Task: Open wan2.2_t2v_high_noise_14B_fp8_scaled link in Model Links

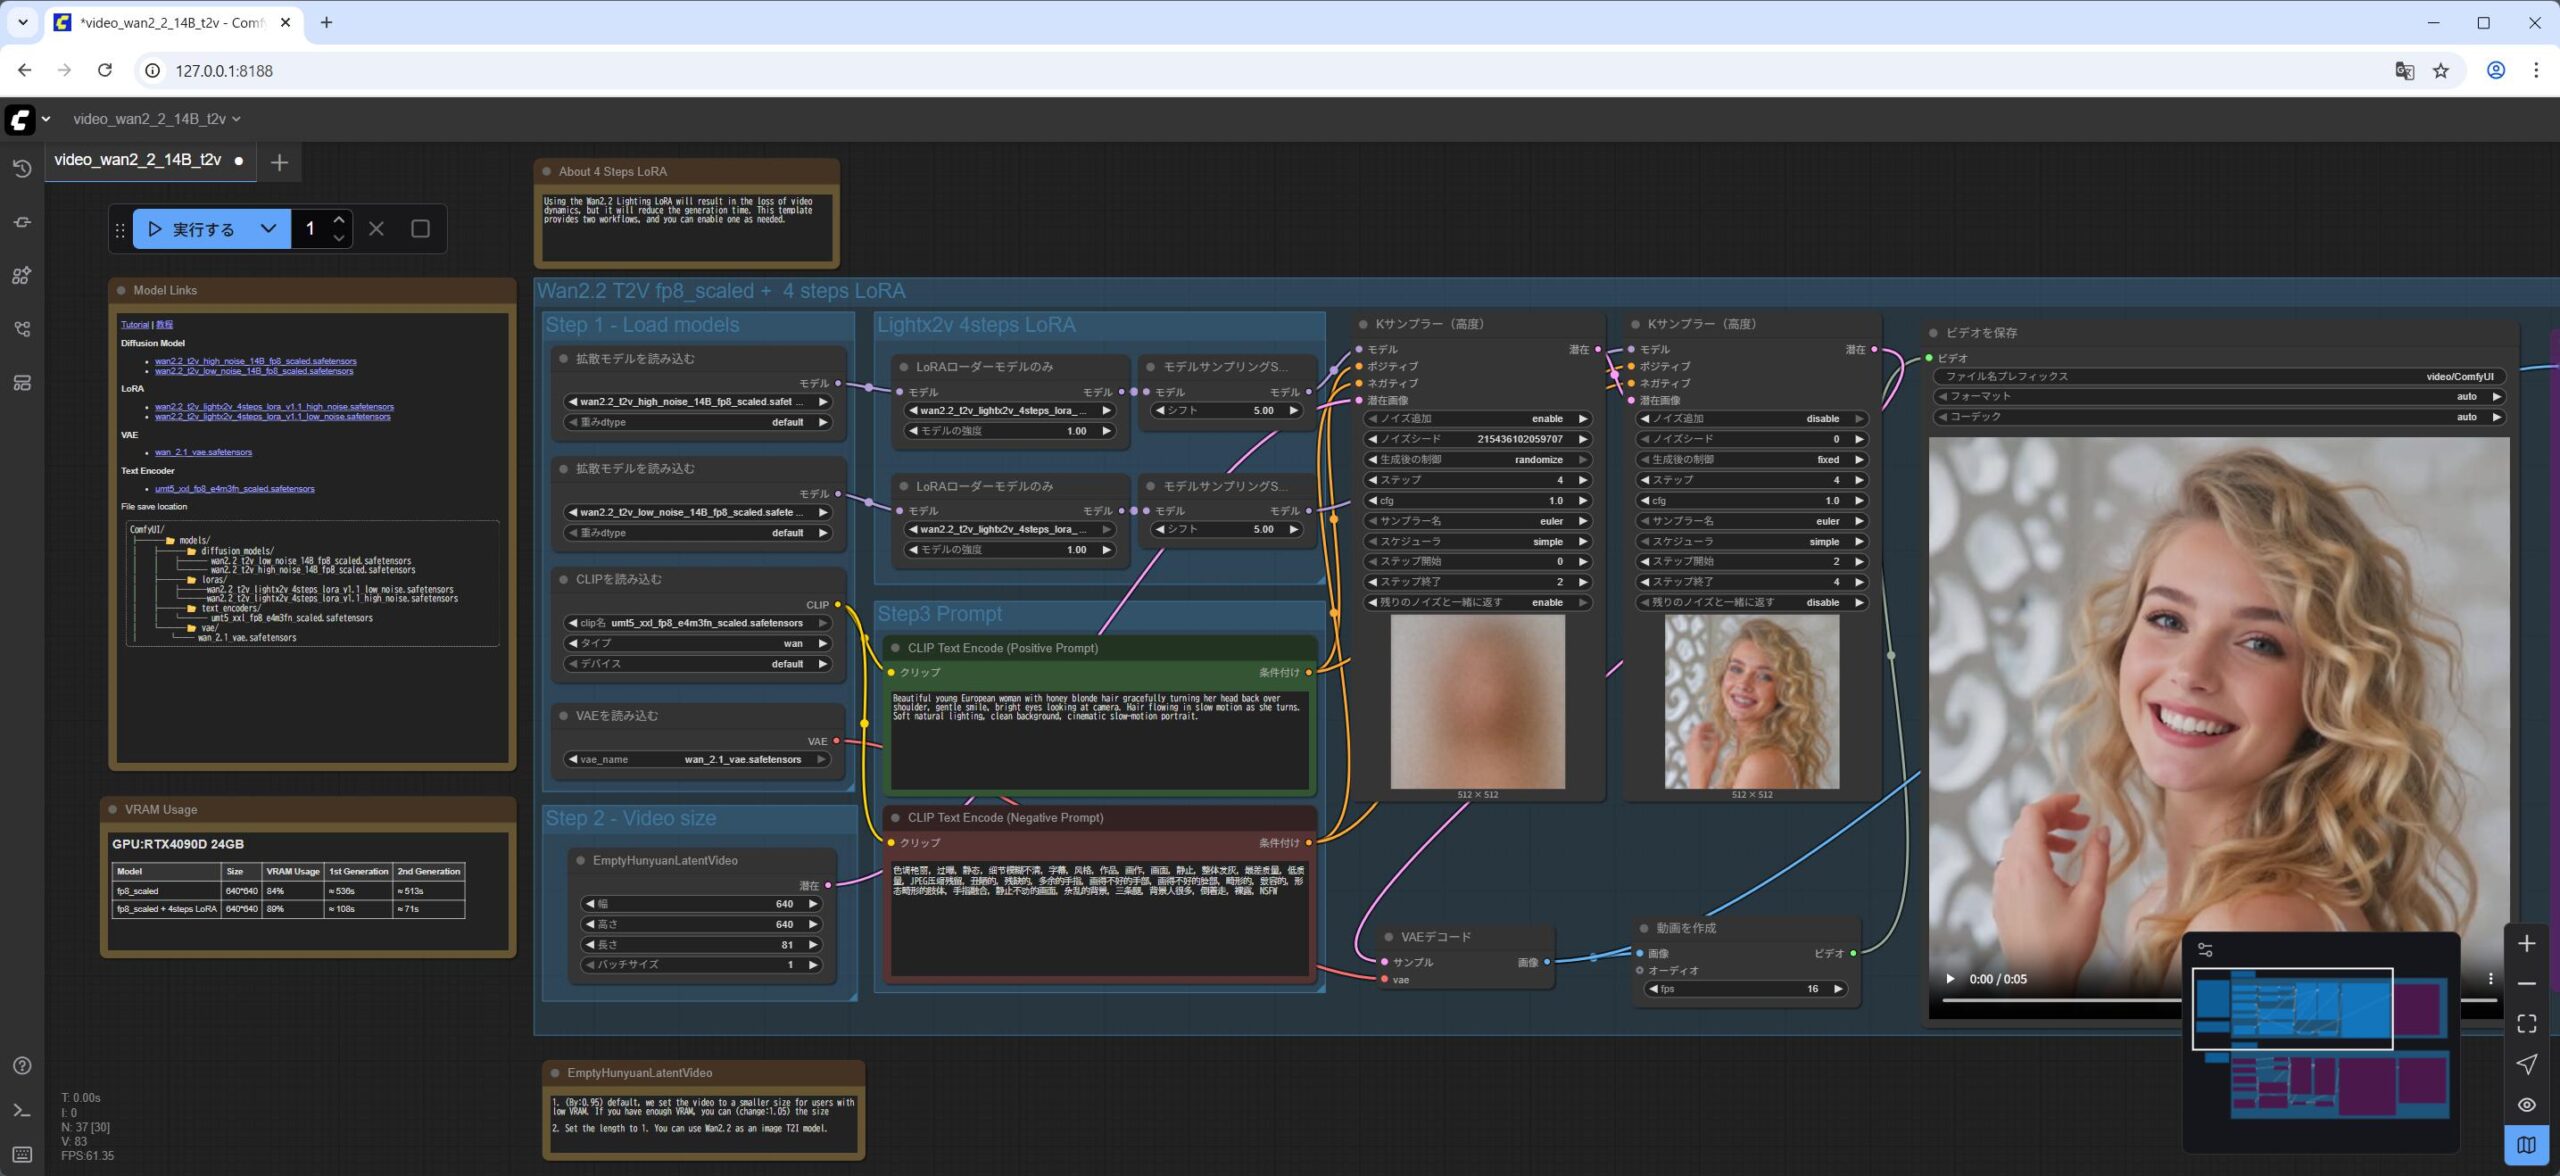Action: click(256, 361)
